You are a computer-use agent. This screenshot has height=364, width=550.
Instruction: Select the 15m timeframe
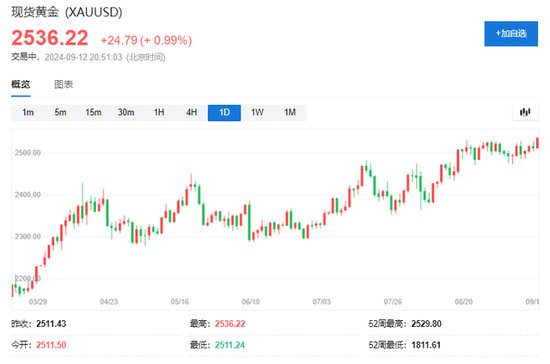[x=93, y=113]
